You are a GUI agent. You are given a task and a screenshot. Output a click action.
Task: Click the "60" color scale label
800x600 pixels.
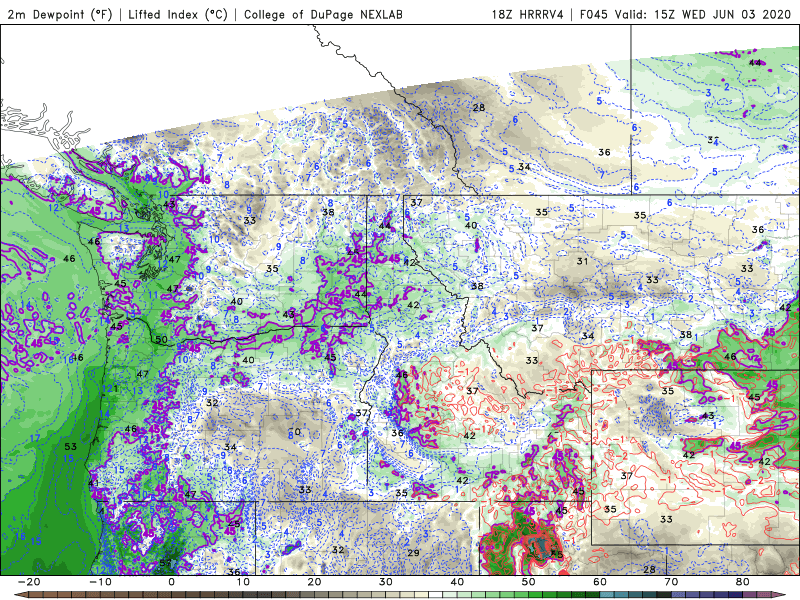click(x=600, y=582)
